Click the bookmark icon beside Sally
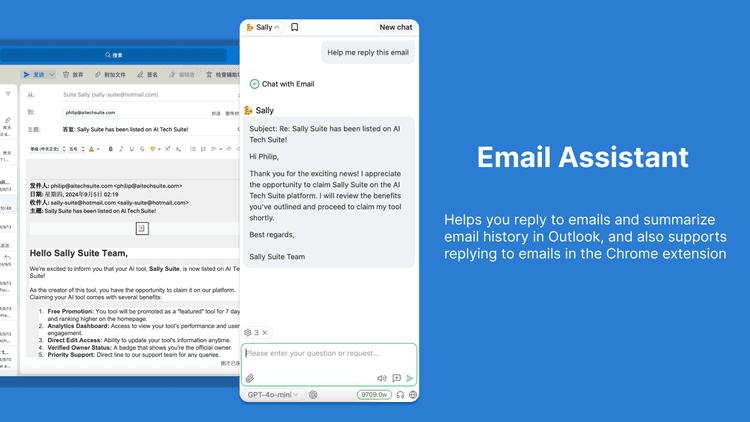Screen dimensions: 750x422 [x=294, y=28]
